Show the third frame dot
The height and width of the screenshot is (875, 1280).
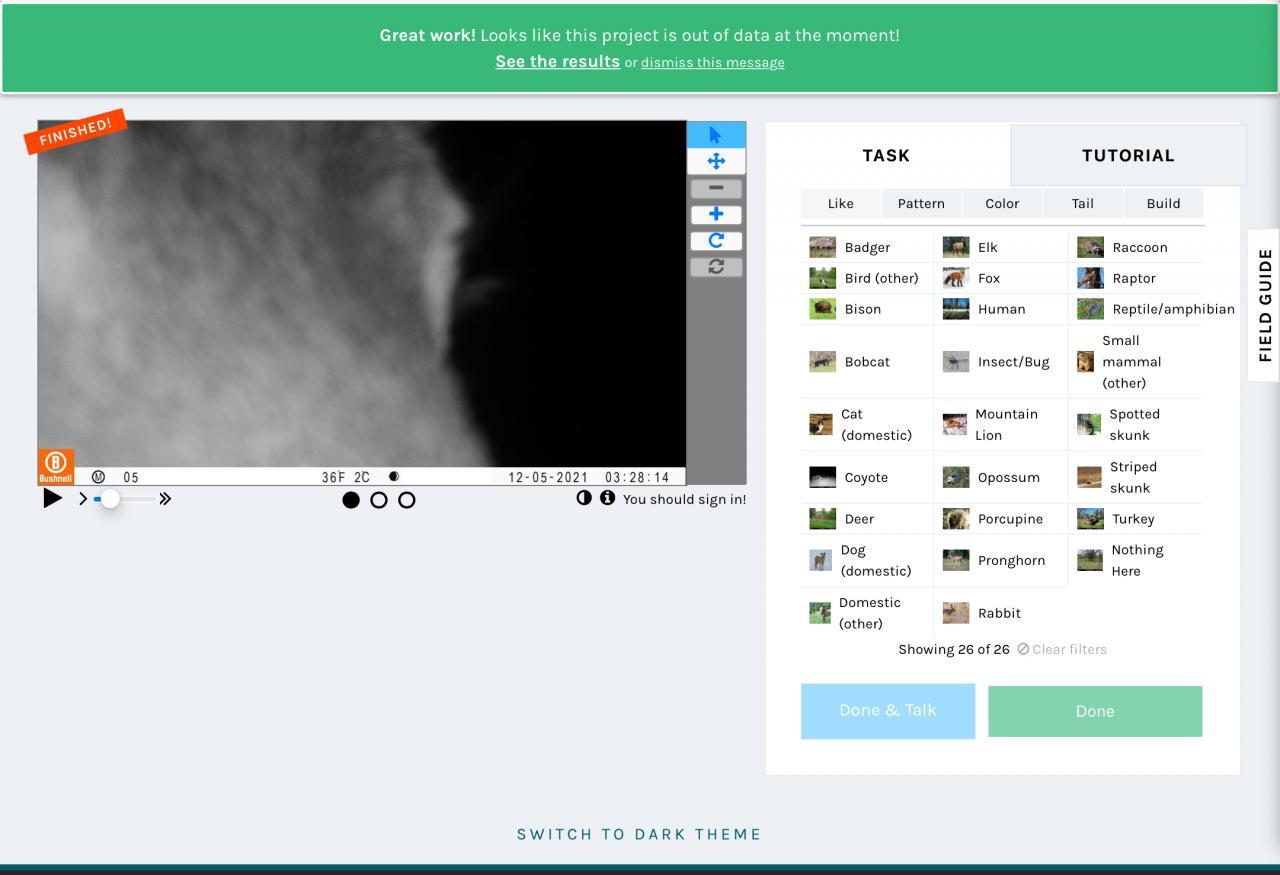[407, 500]
